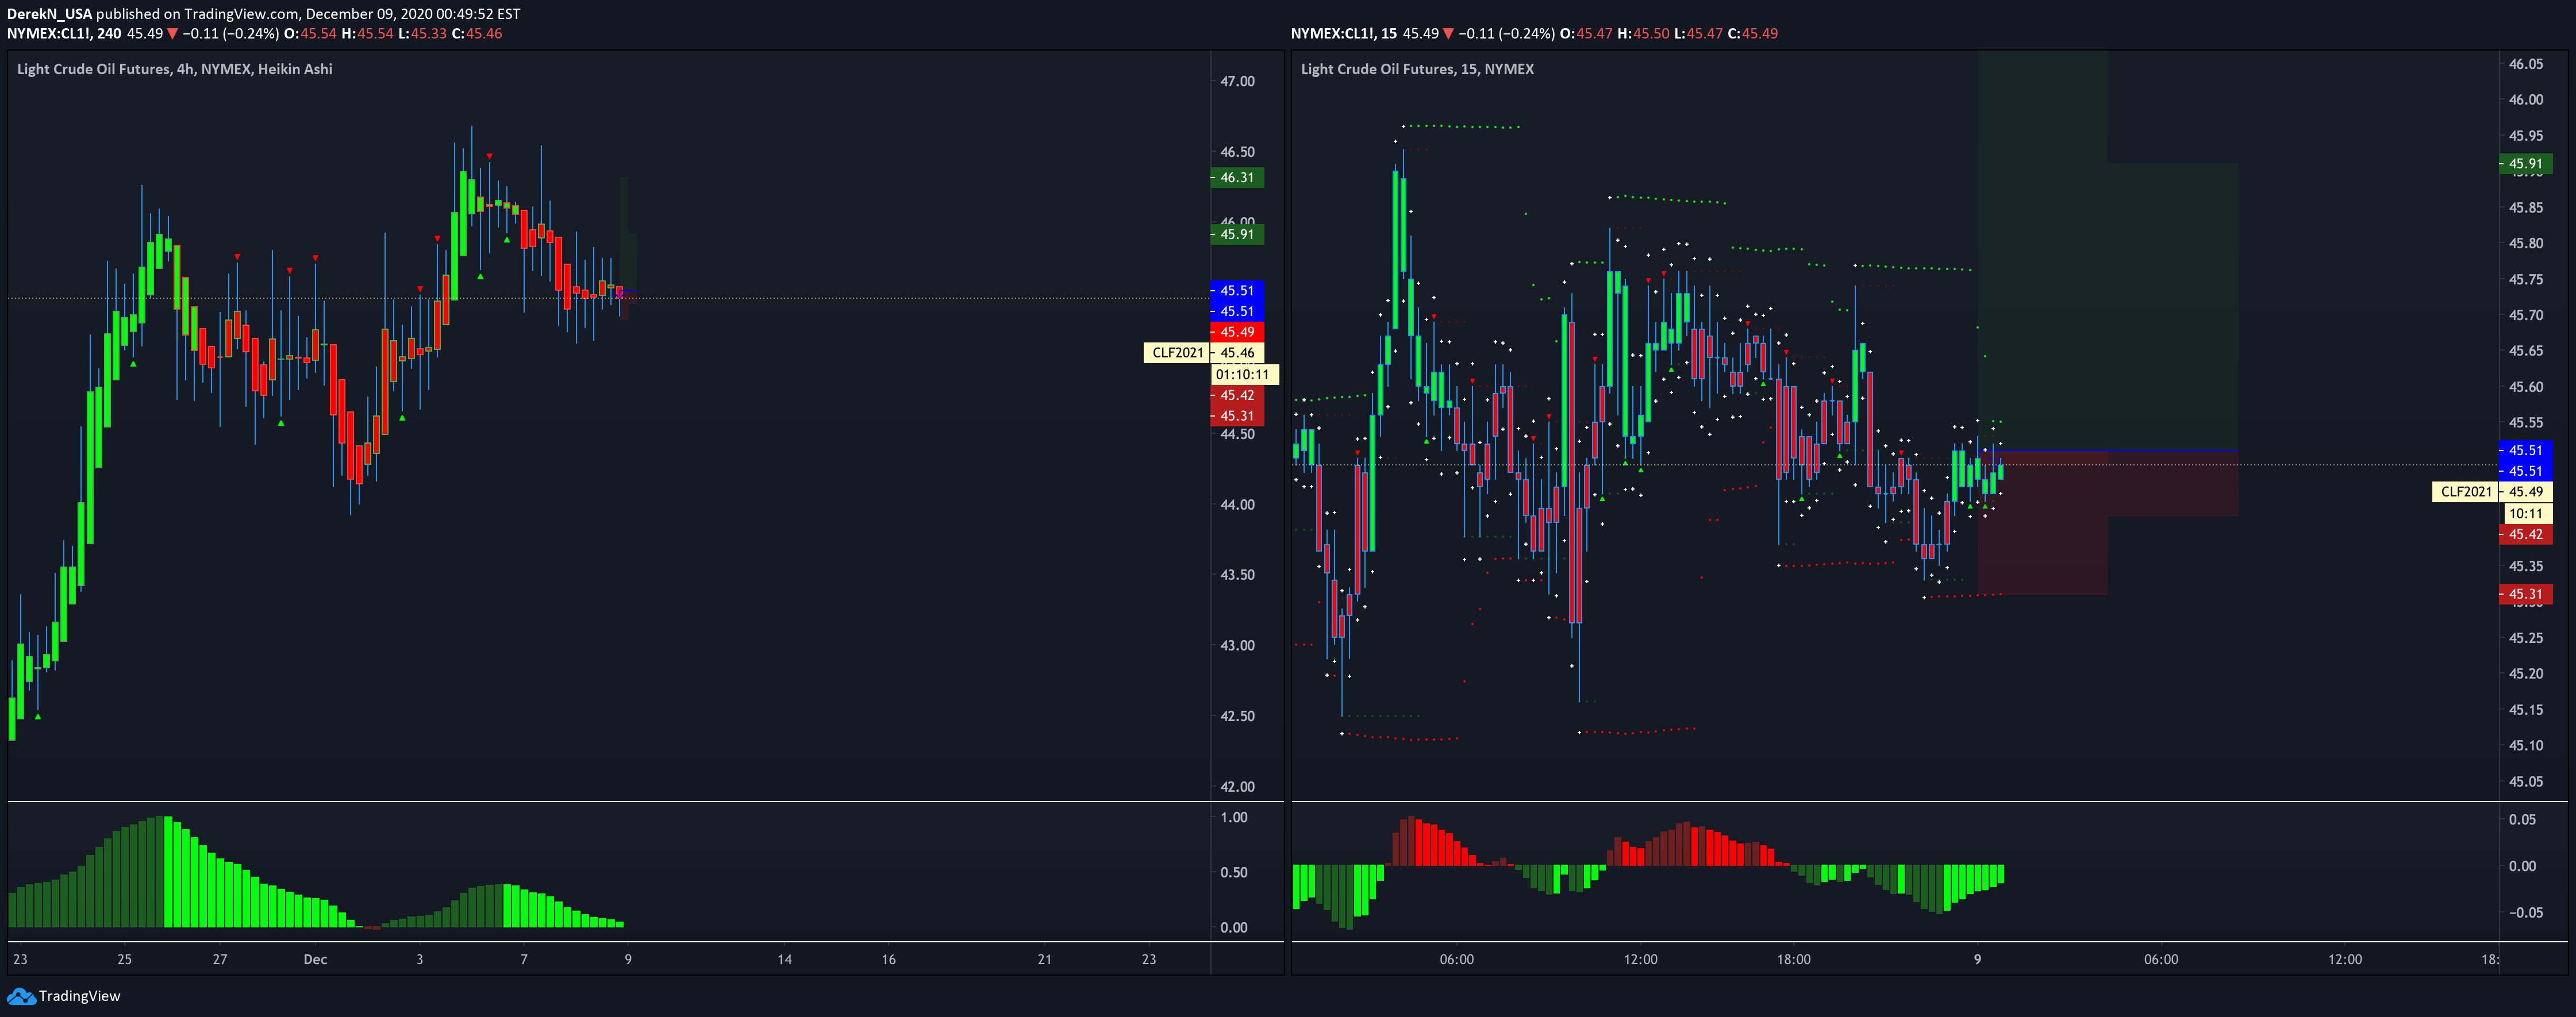Select the 'Light Crude Oil Futures, 15, NYMEX' title

pos(1417,69)
